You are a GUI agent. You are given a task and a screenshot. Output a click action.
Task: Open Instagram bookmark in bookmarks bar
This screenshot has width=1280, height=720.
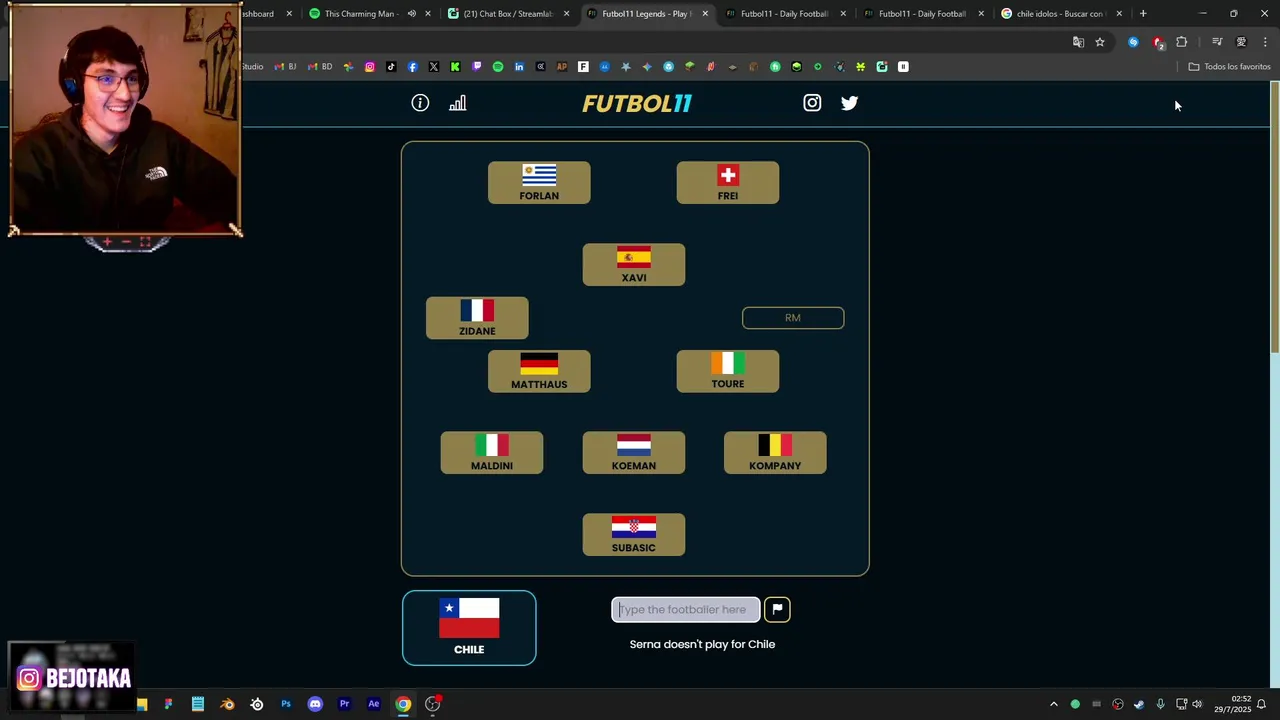tap(370, 67)
